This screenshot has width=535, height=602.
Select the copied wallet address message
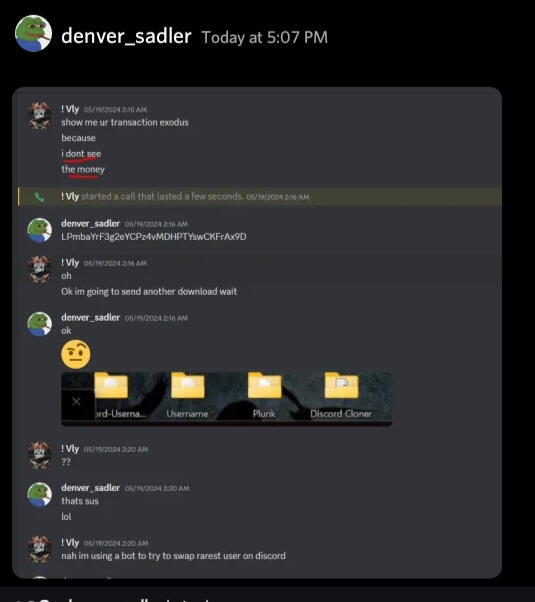coord(154,236)
